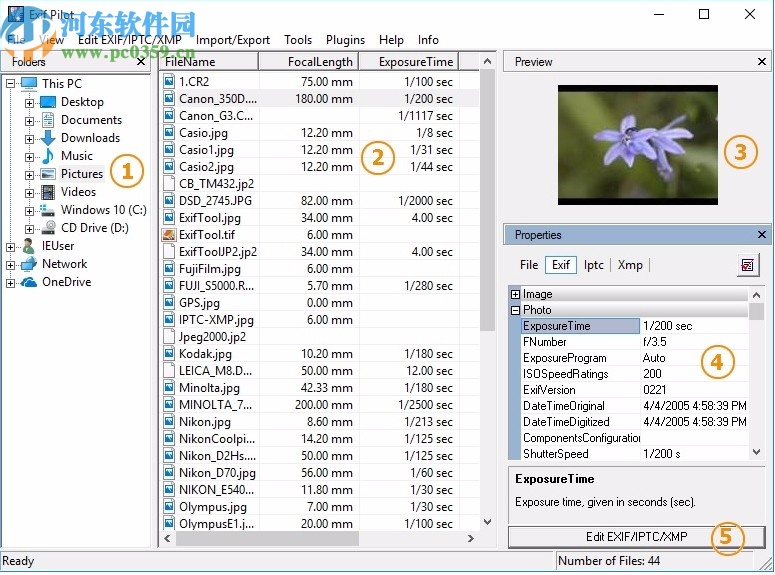The image size is (775, 575).
Task: Sort by the FocalLength column header
Action: tap(309, 62)
